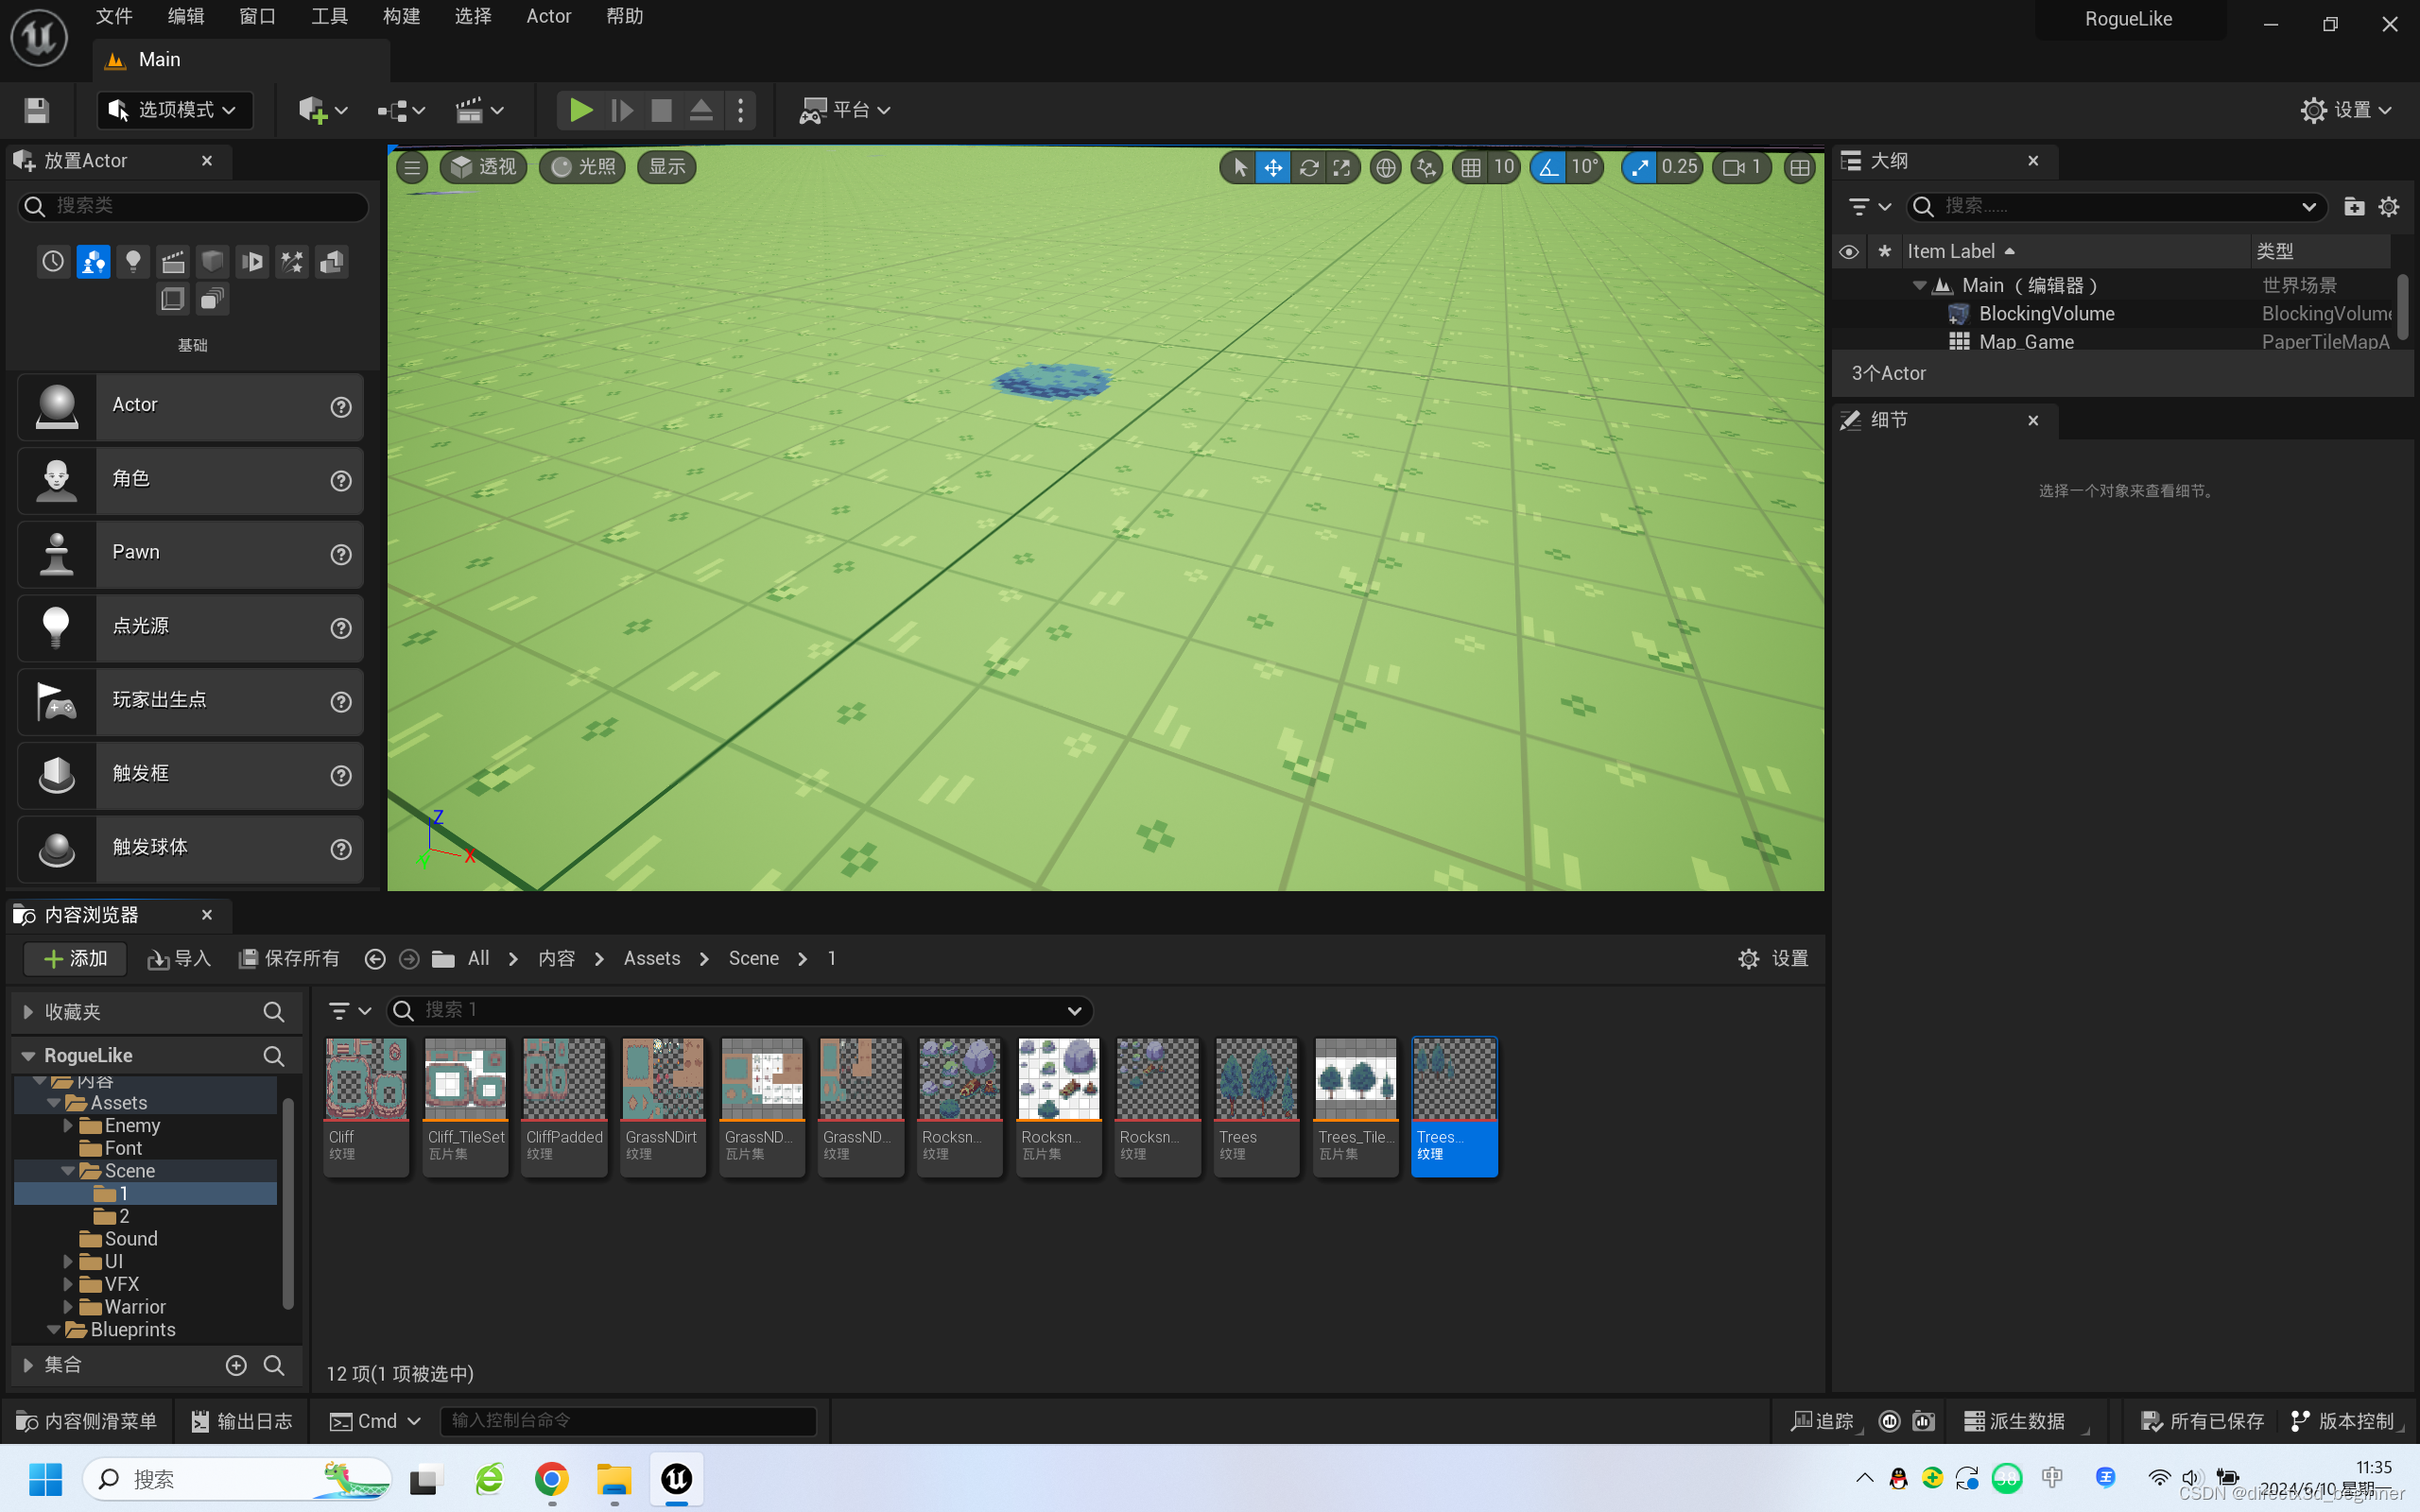
Task: Click the history back arrow in Content Browser
Action: point(375,959)
